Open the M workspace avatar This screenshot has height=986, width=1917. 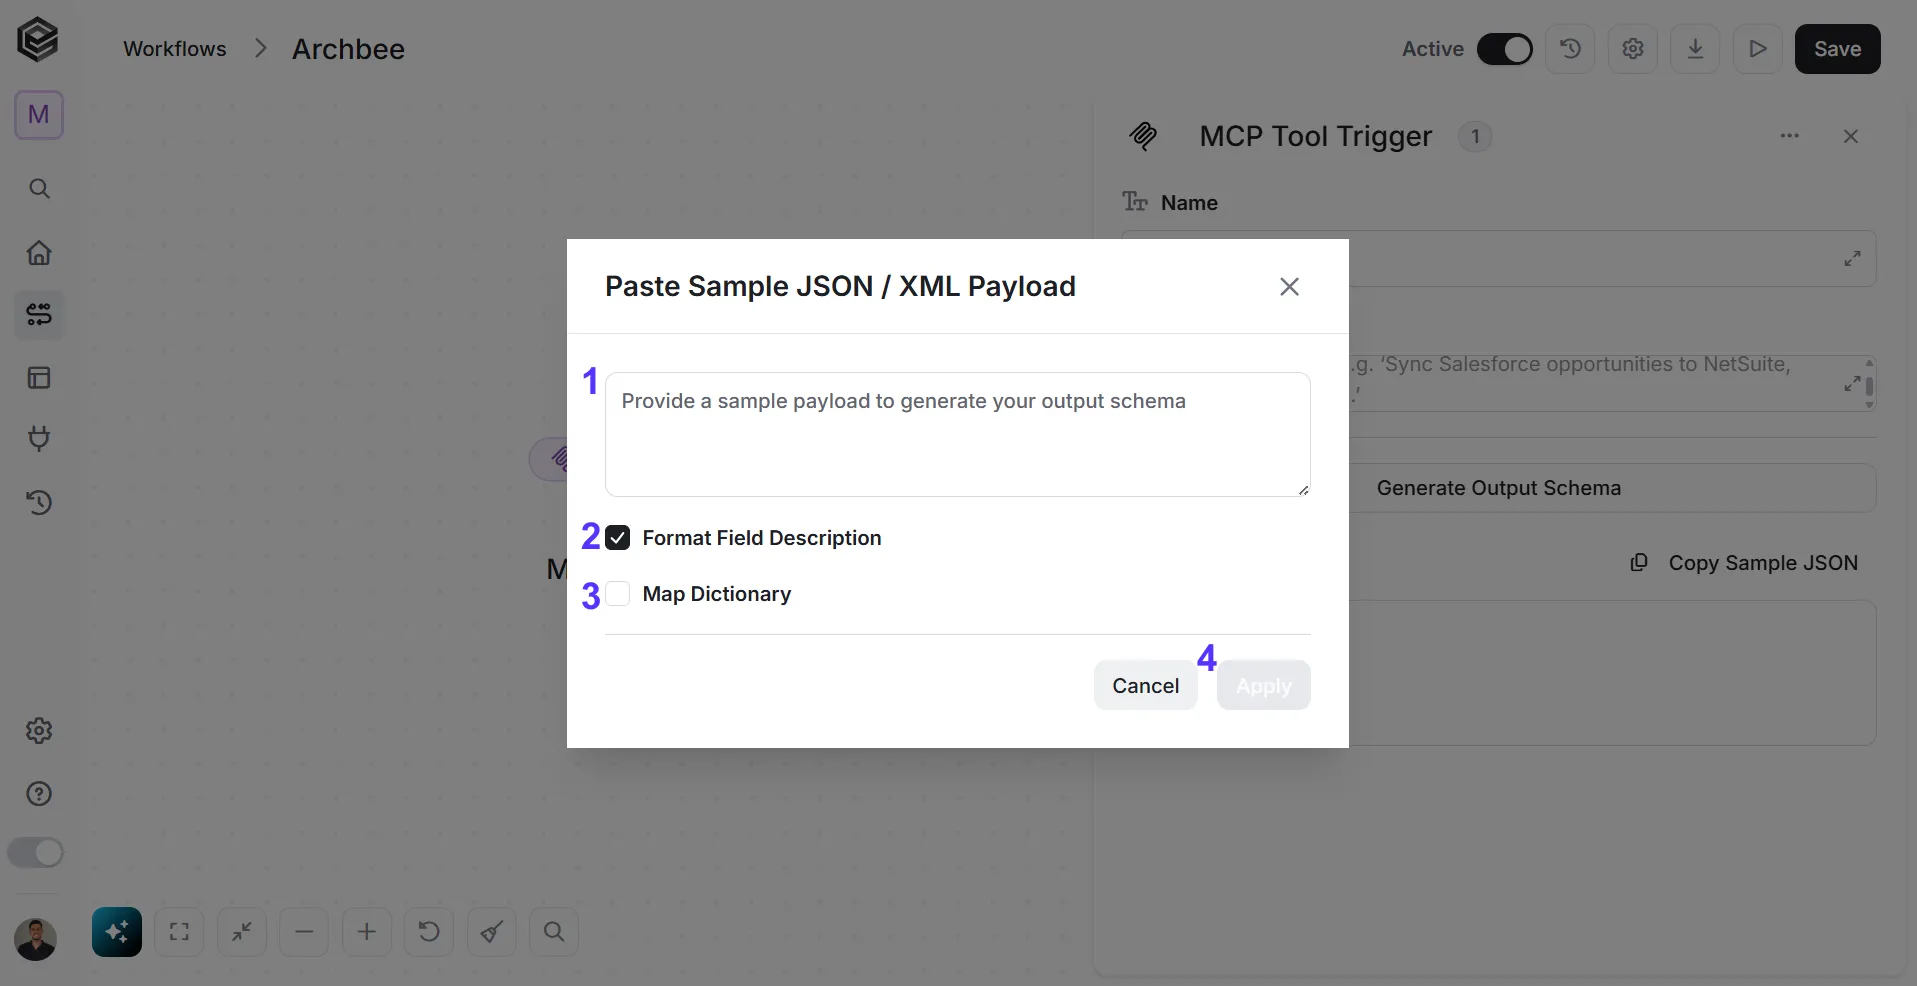(39, 115)
